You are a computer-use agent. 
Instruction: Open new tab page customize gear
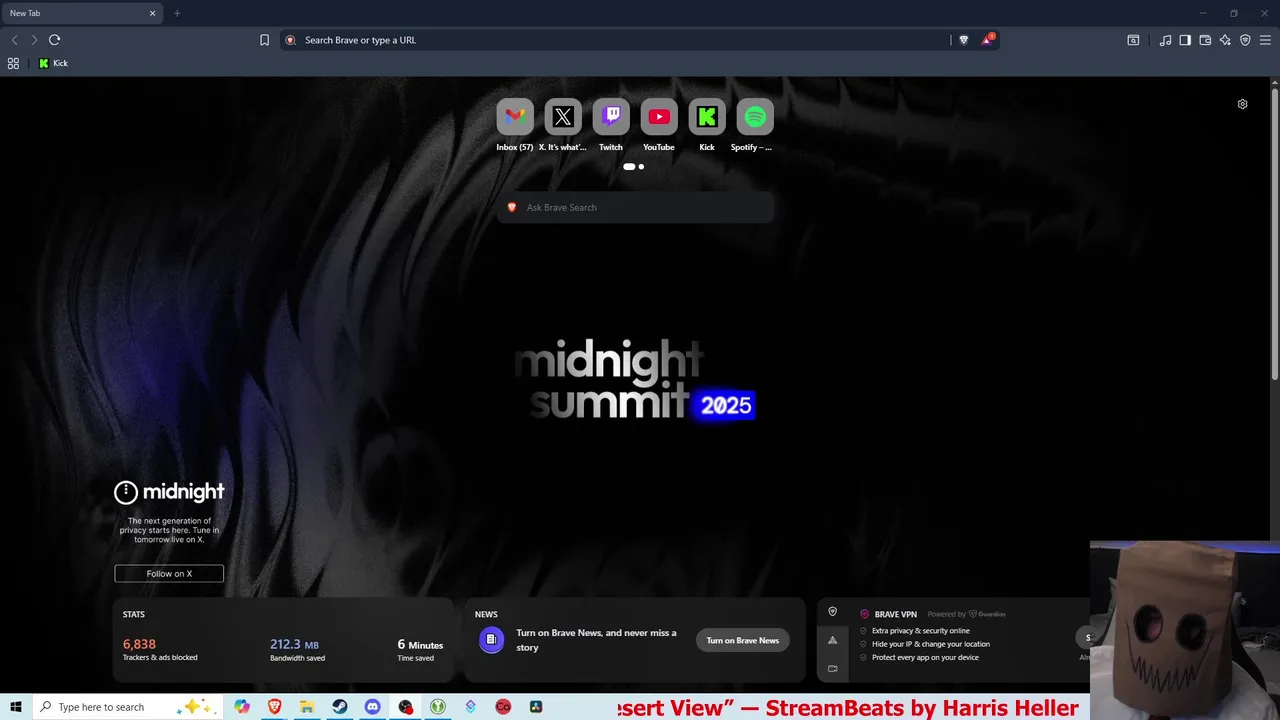click(1242, 104)
